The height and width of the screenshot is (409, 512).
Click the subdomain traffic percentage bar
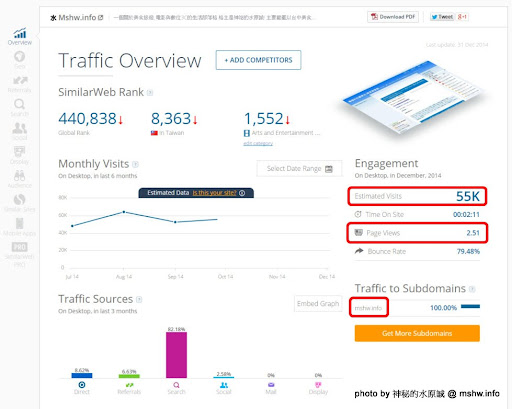click(470, 306)
